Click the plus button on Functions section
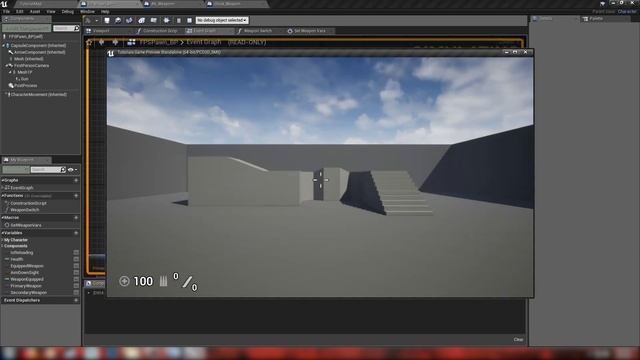 [76, 196]
